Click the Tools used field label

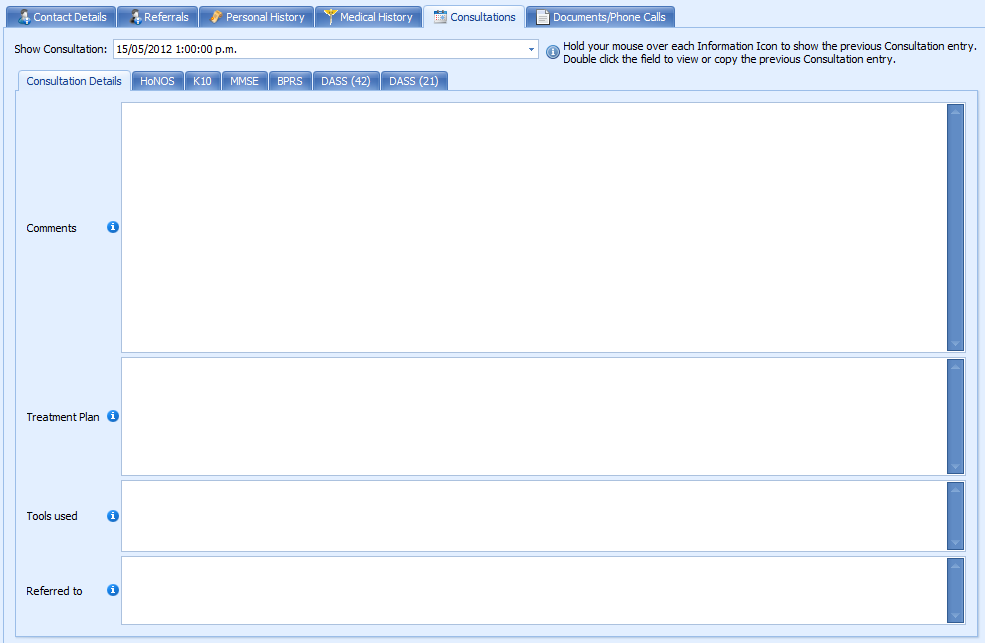(52, 516)
